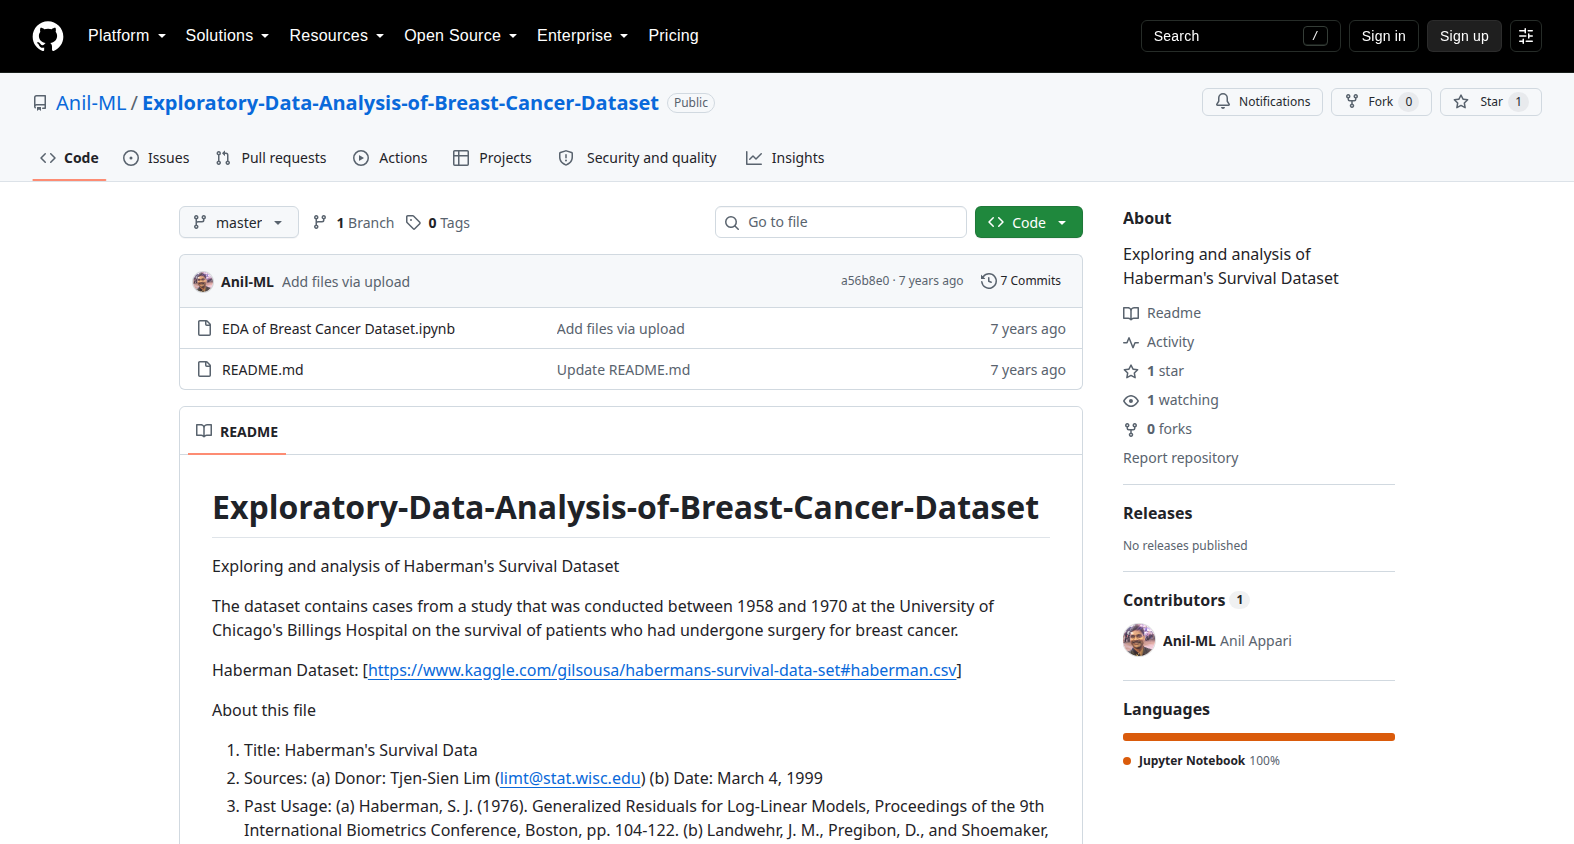This screenshot has width=1574, height=844.
Task: Open the Anil-ML owner link
Action: tap(91, 103)
